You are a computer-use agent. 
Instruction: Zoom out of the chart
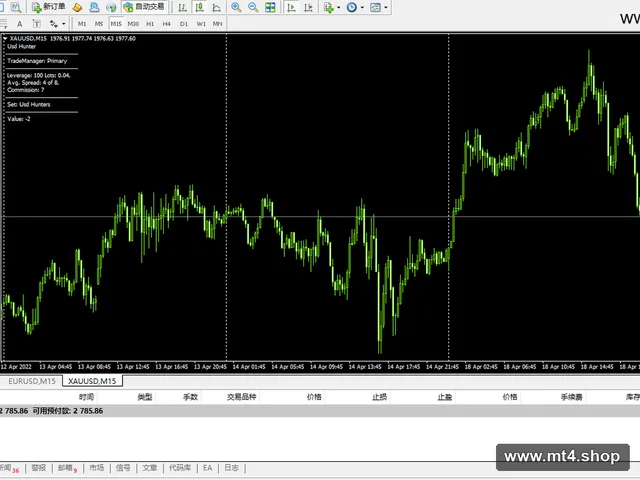[x=253, y=7]
